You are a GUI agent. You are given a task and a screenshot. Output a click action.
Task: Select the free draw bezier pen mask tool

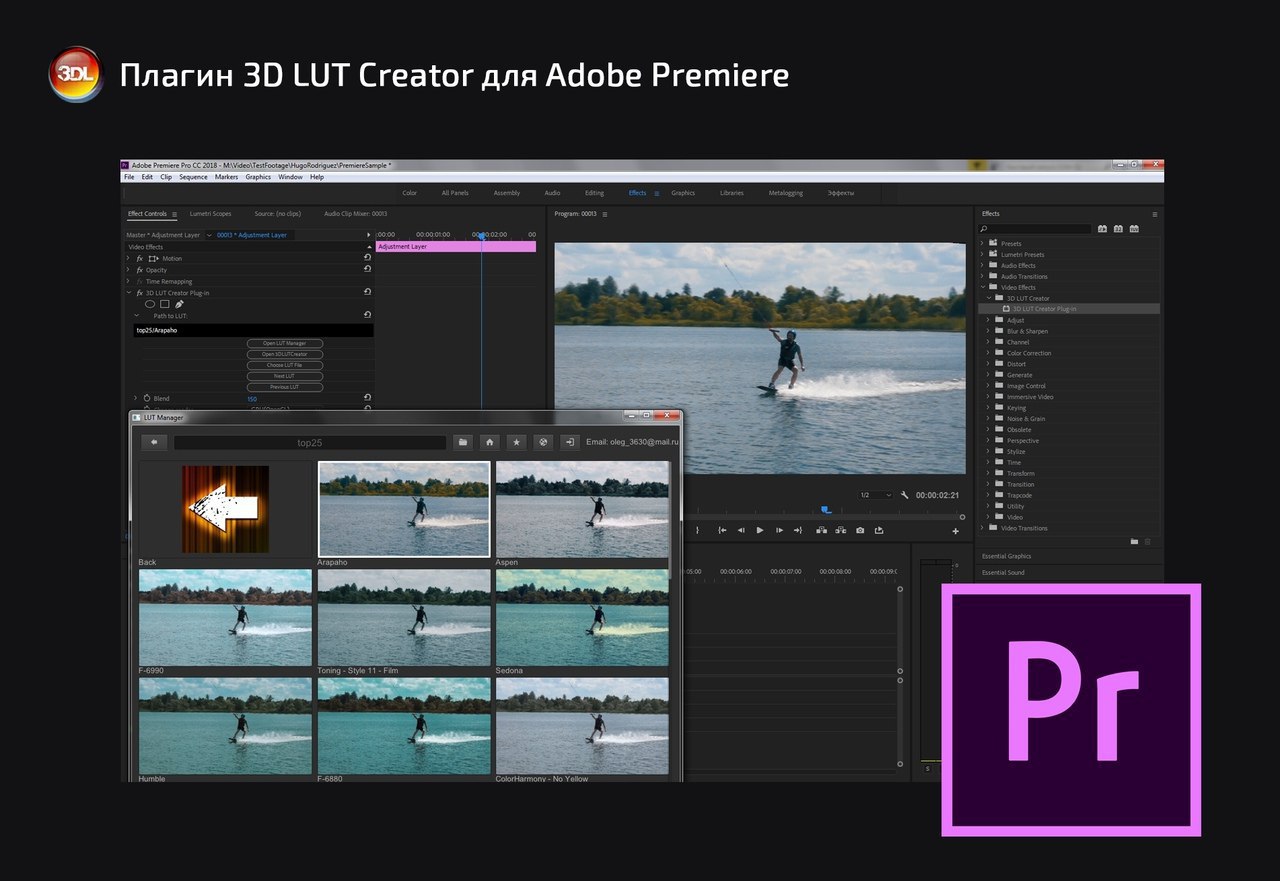coord(179,304)
